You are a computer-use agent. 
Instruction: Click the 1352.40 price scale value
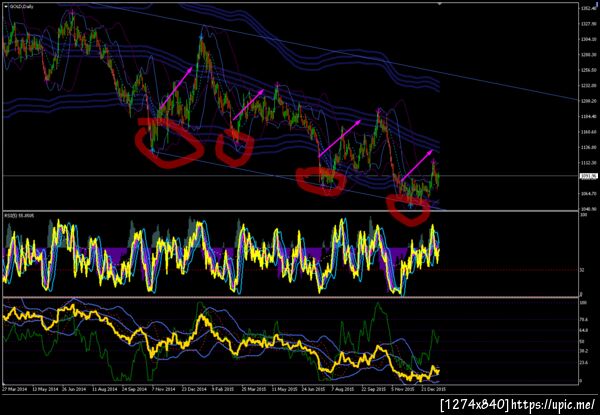pos(587,8)
